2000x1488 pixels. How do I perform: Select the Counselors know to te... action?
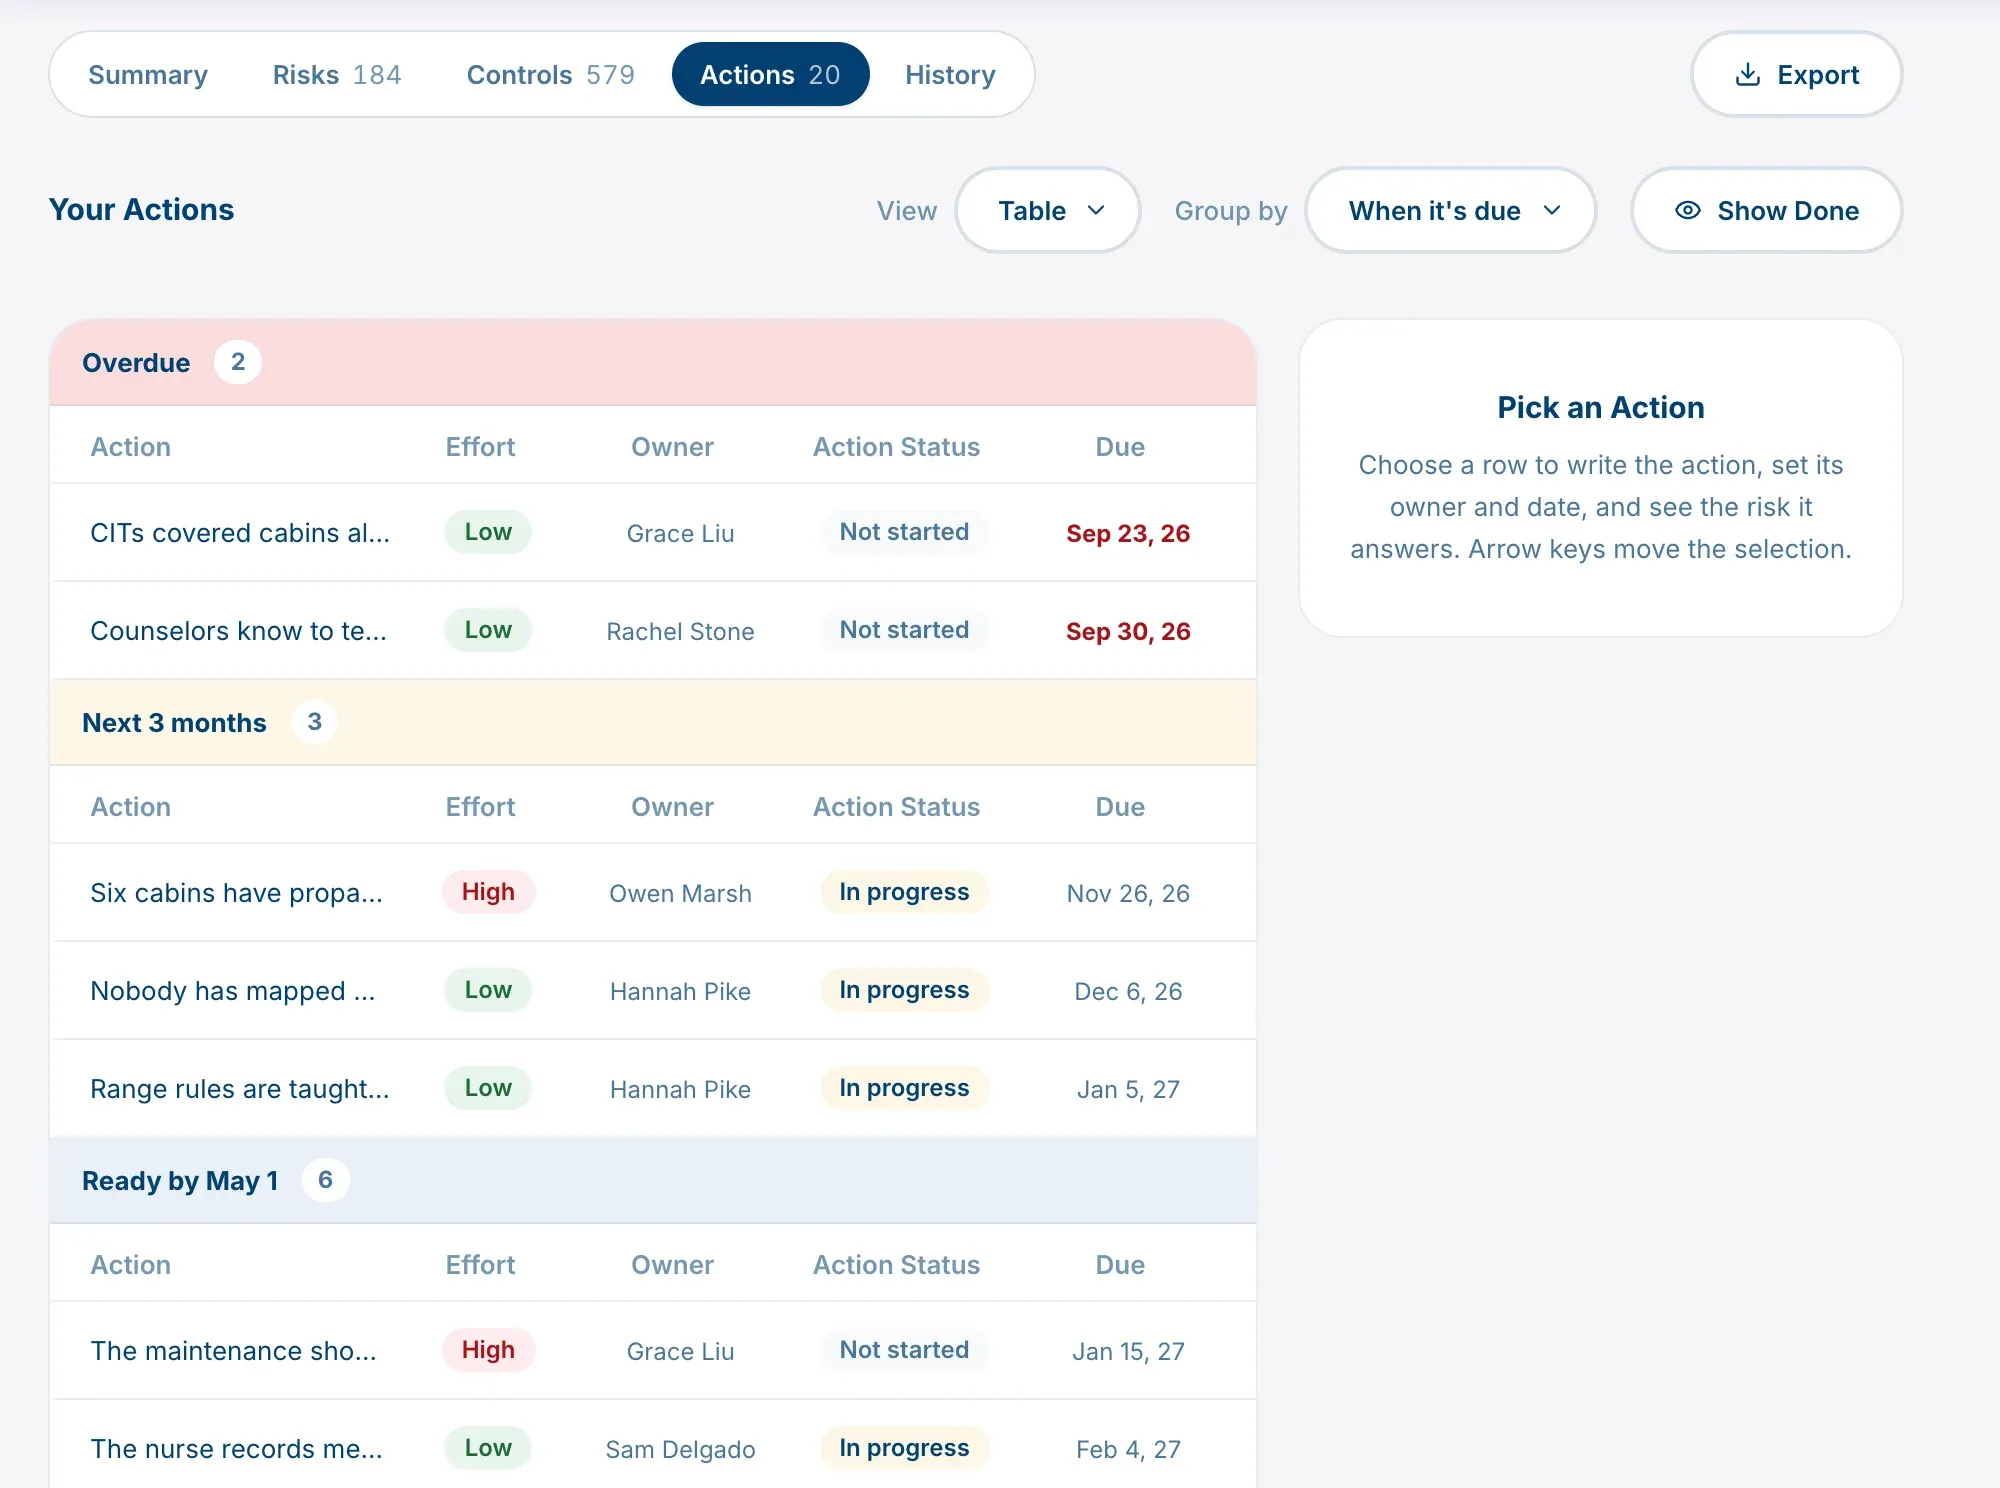(653, 630)
